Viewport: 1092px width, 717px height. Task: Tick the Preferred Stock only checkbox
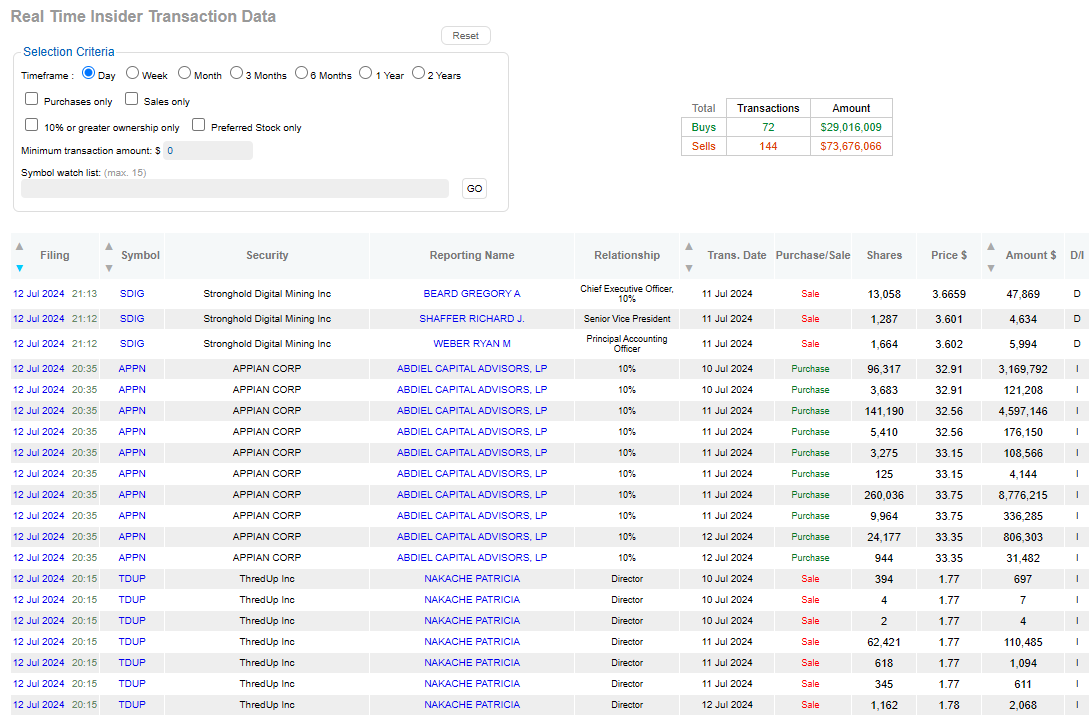point(199,126)
